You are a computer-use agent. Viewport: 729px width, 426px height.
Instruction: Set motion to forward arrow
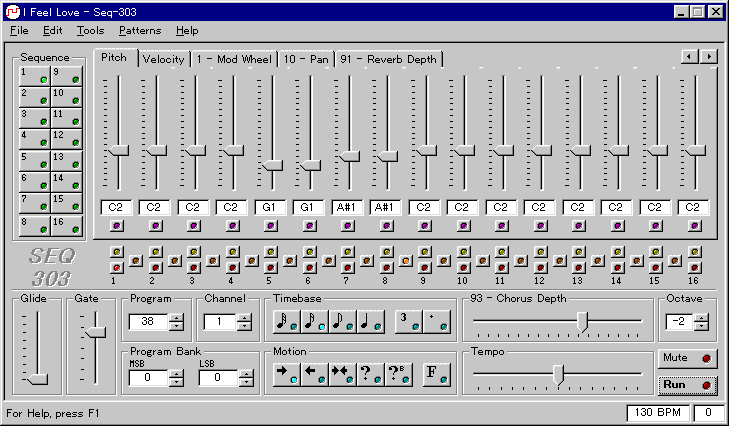pos(287,375)
